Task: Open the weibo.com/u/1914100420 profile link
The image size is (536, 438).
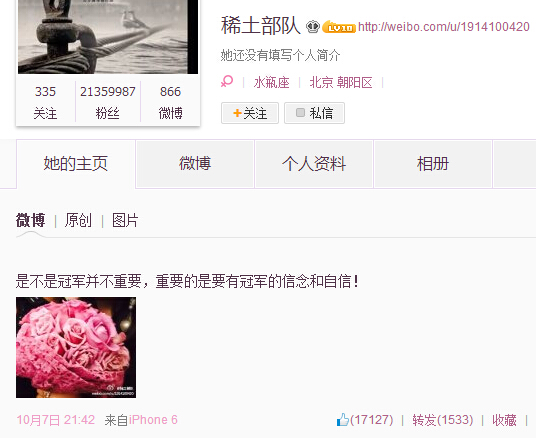Action: click(444, 27)
